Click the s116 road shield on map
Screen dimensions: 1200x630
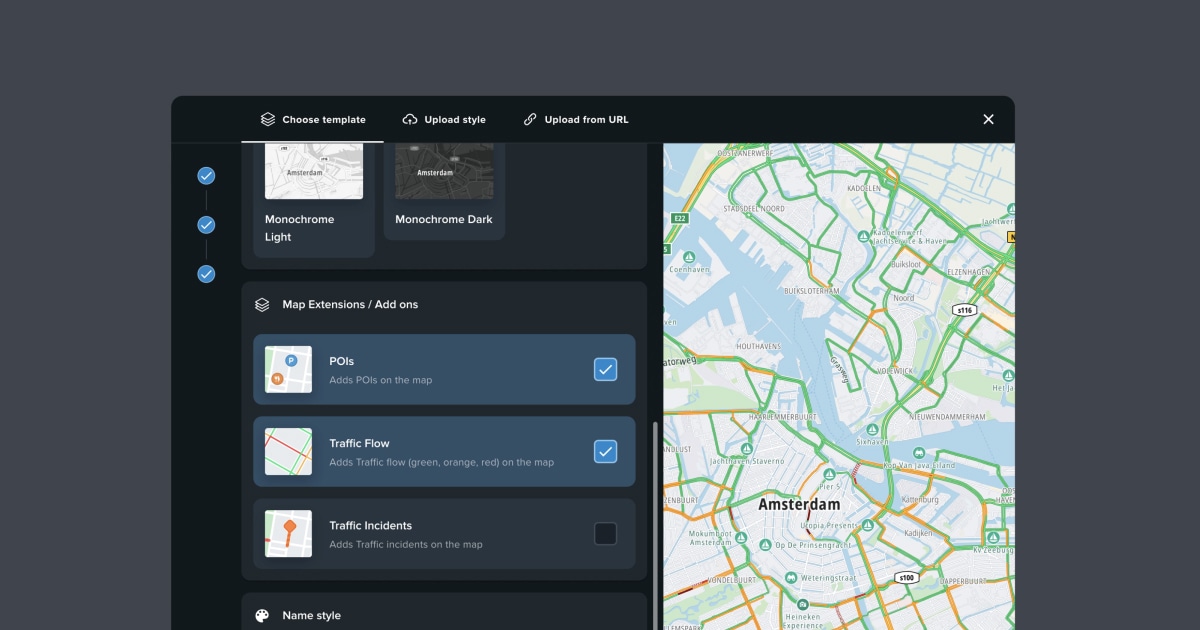964,310
